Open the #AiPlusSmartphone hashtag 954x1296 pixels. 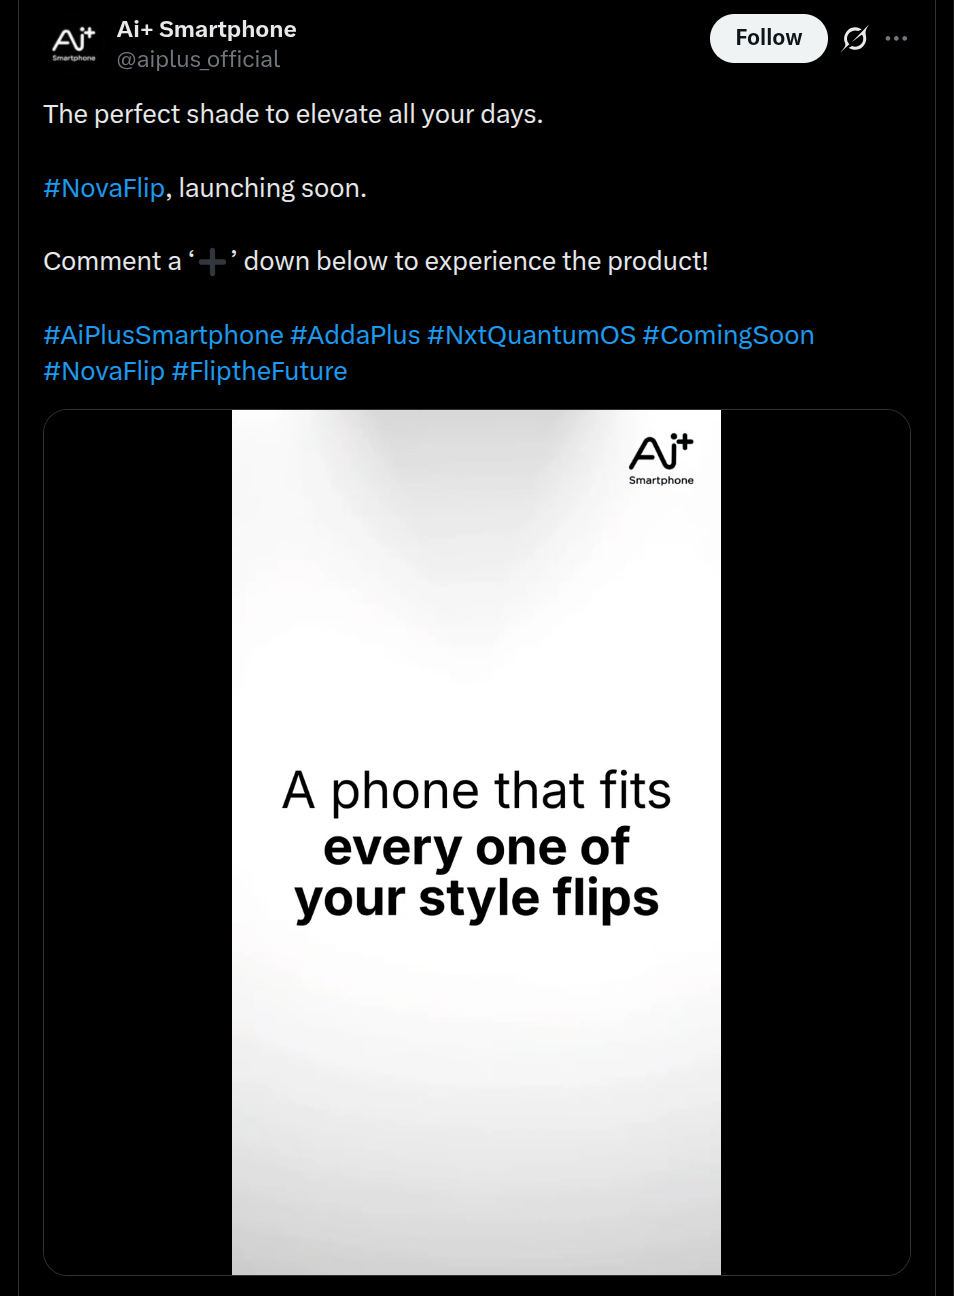tap(163, 335)
